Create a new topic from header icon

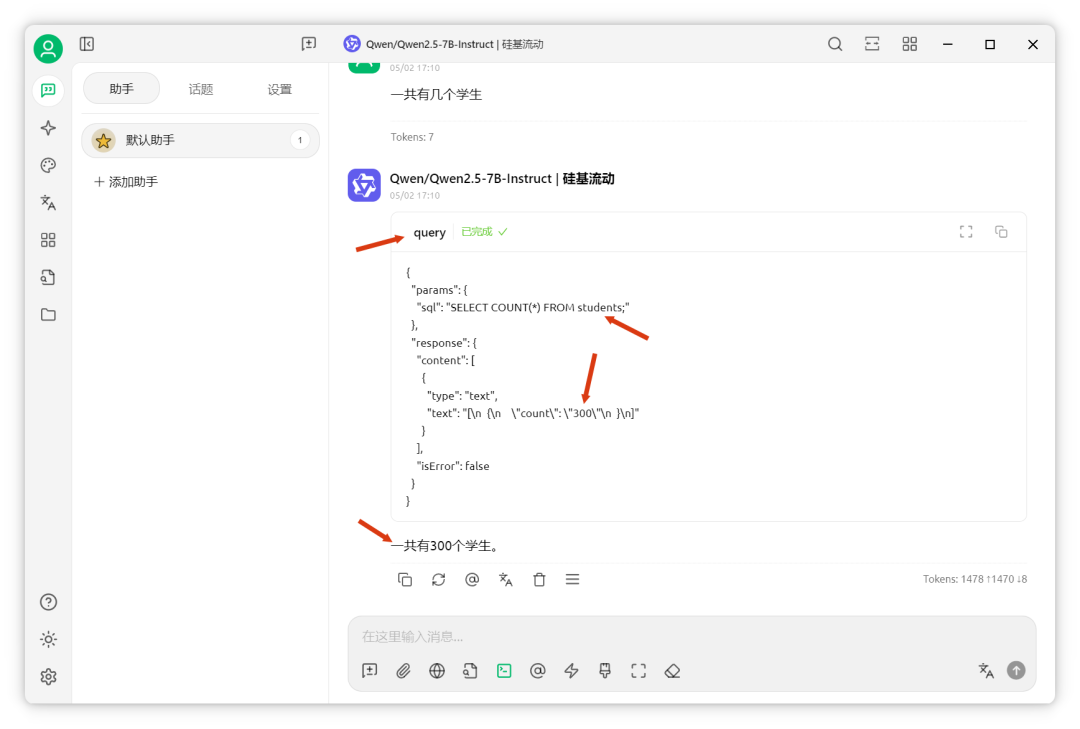(x=309, y=44)
